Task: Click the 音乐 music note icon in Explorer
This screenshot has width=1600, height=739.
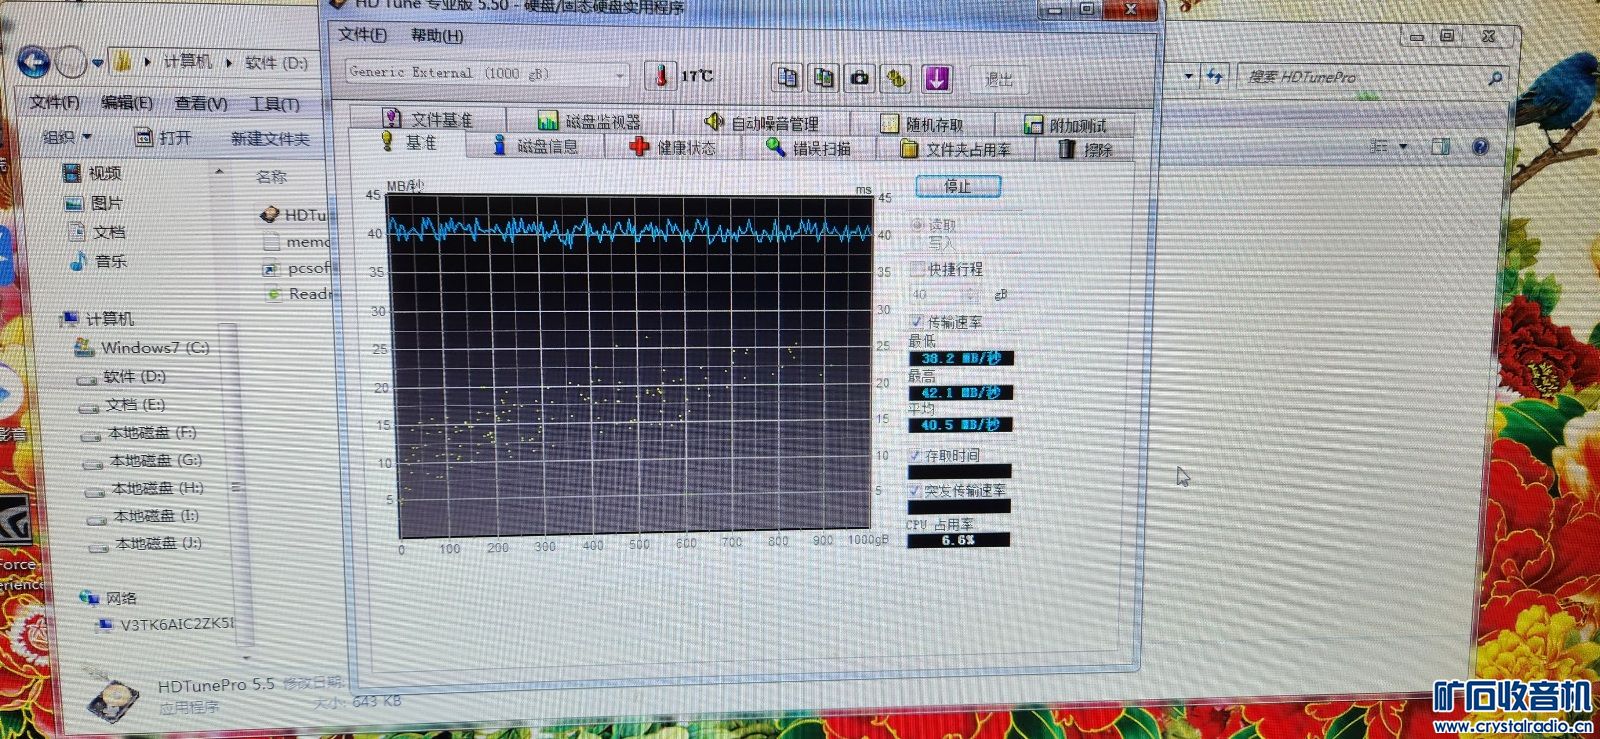Action: point(79,261)
